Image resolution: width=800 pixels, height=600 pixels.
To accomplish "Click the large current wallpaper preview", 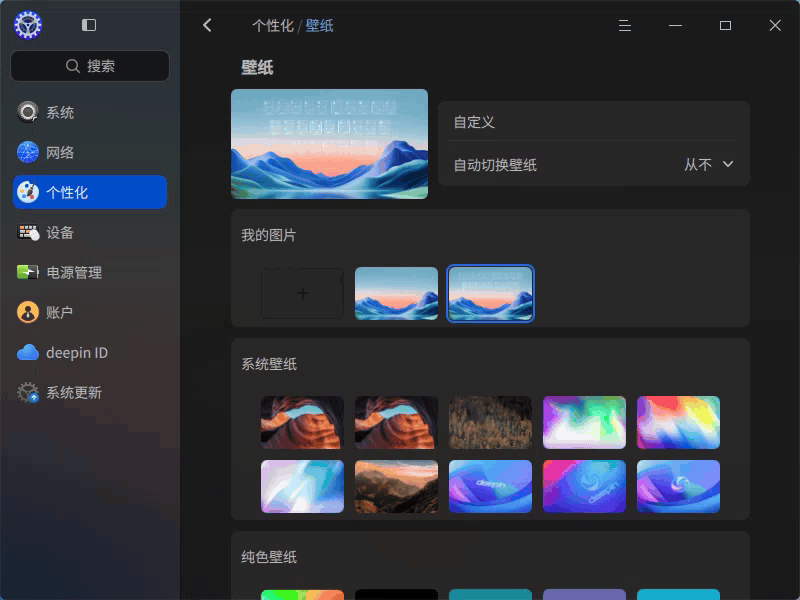I will coord(330,144).
